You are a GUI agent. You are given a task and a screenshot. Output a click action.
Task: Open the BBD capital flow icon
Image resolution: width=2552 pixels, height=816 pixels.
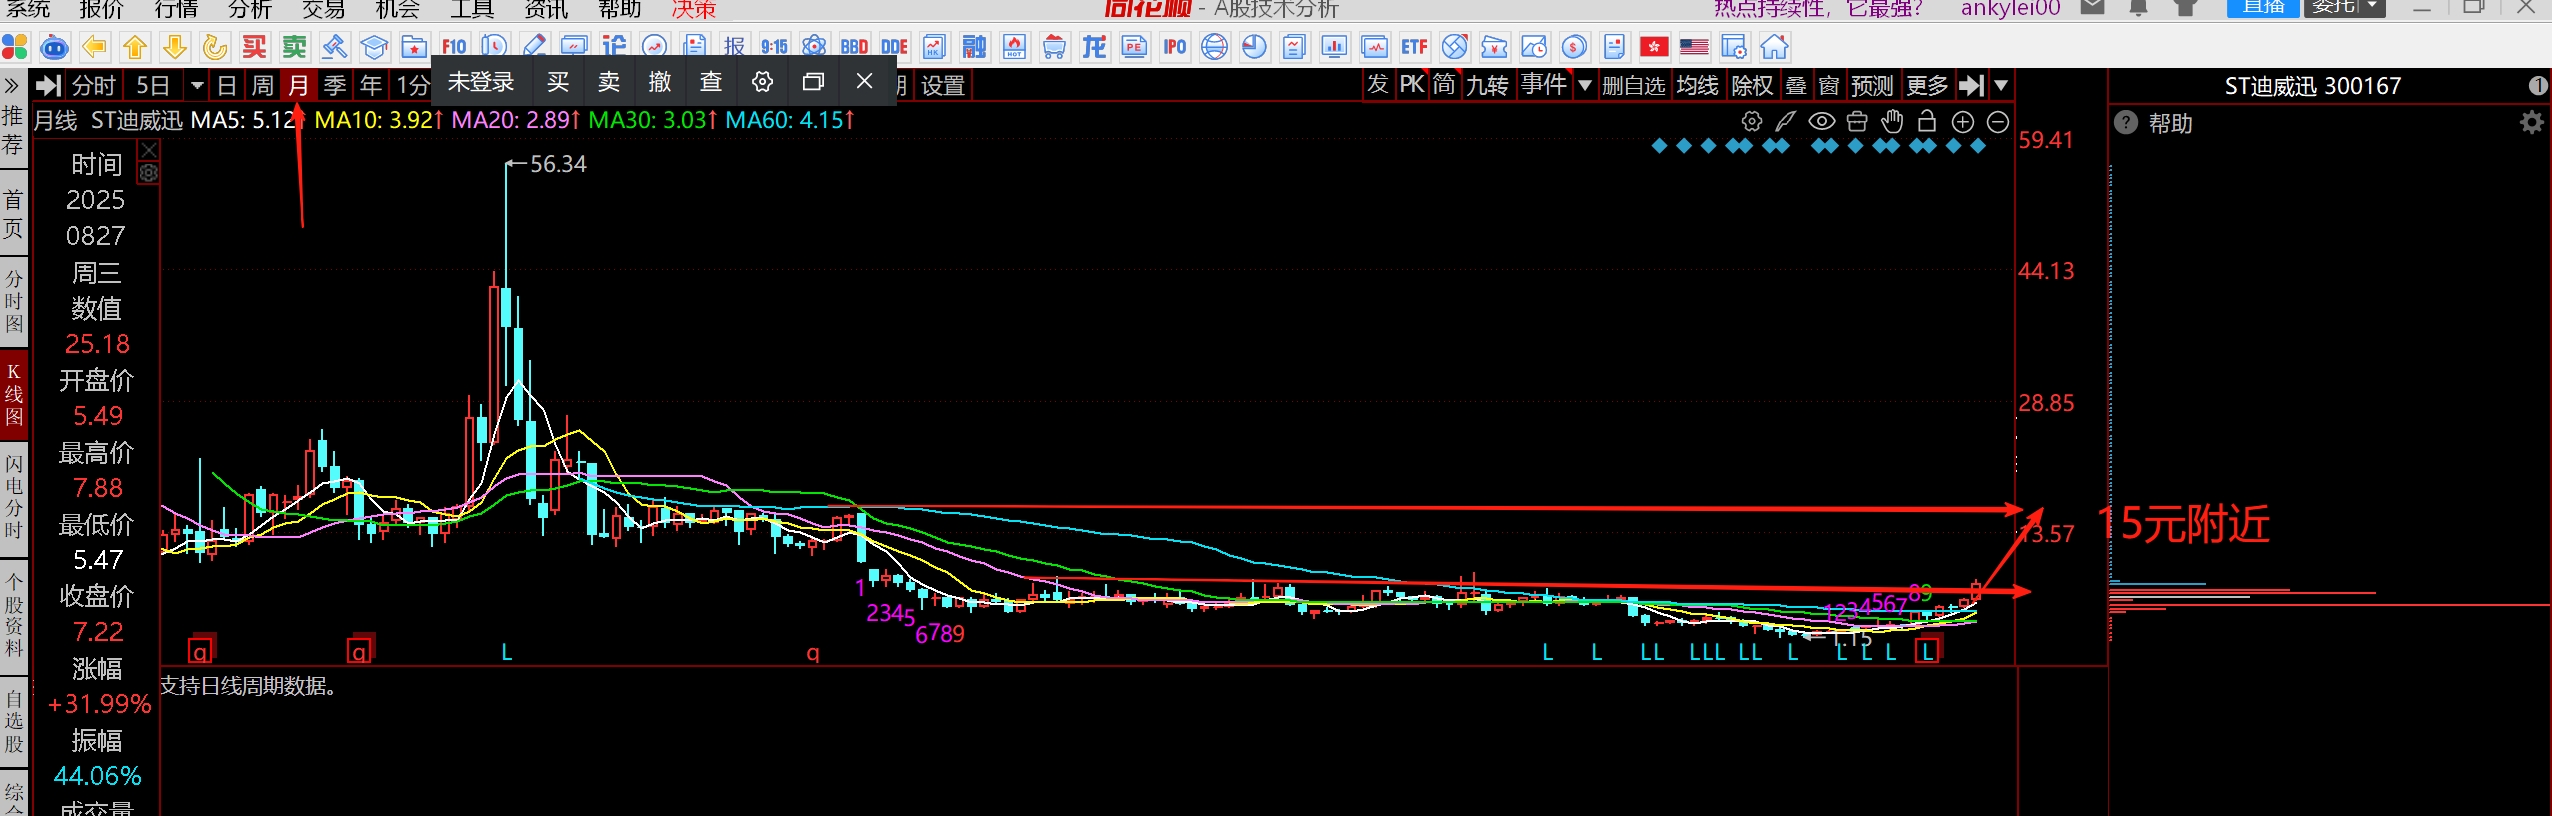854,47
